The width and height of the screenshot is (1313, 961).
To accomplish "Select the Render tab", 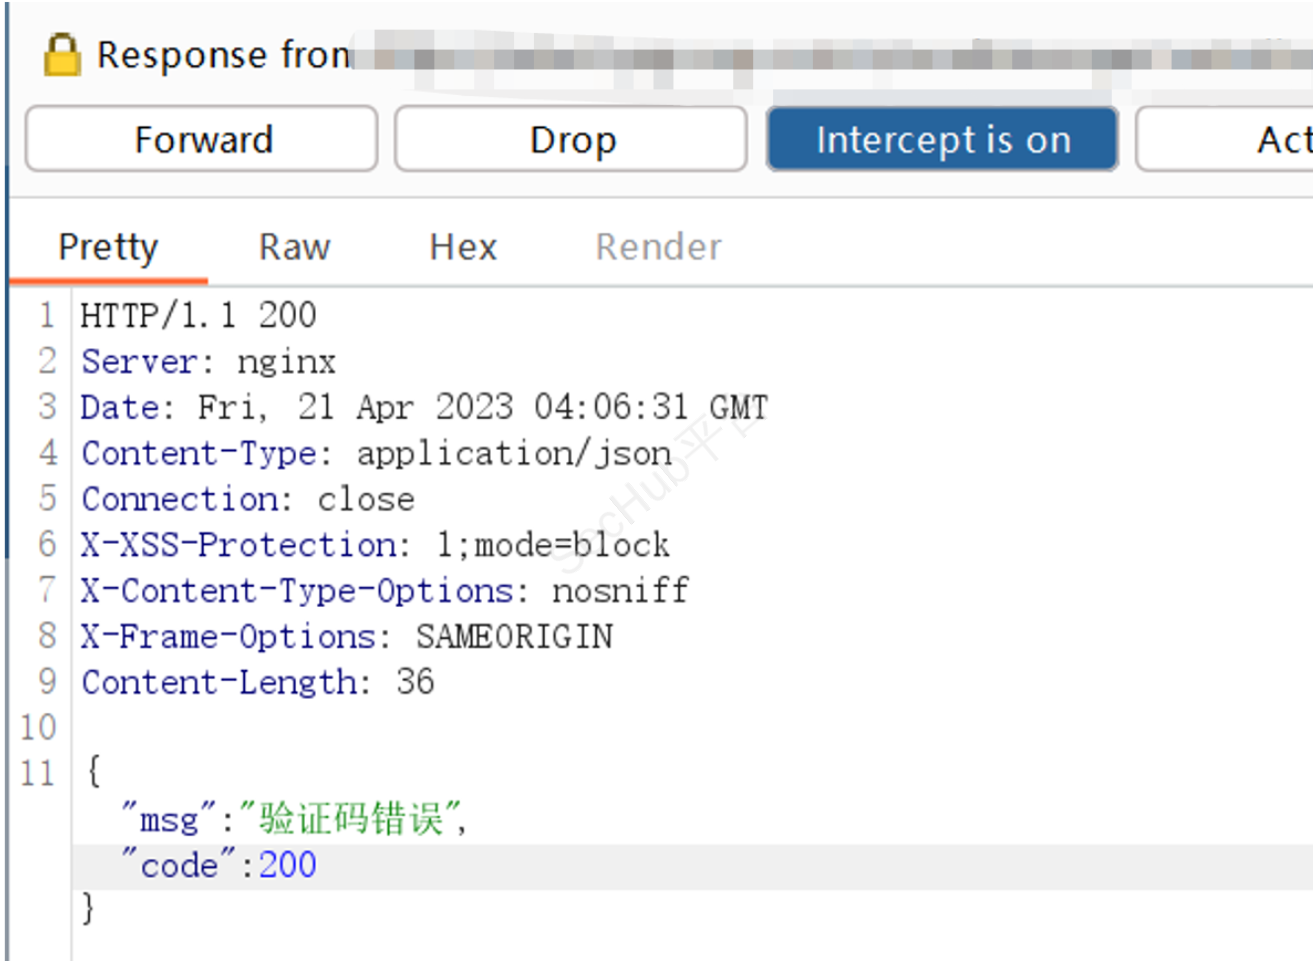I will point(658,247).
